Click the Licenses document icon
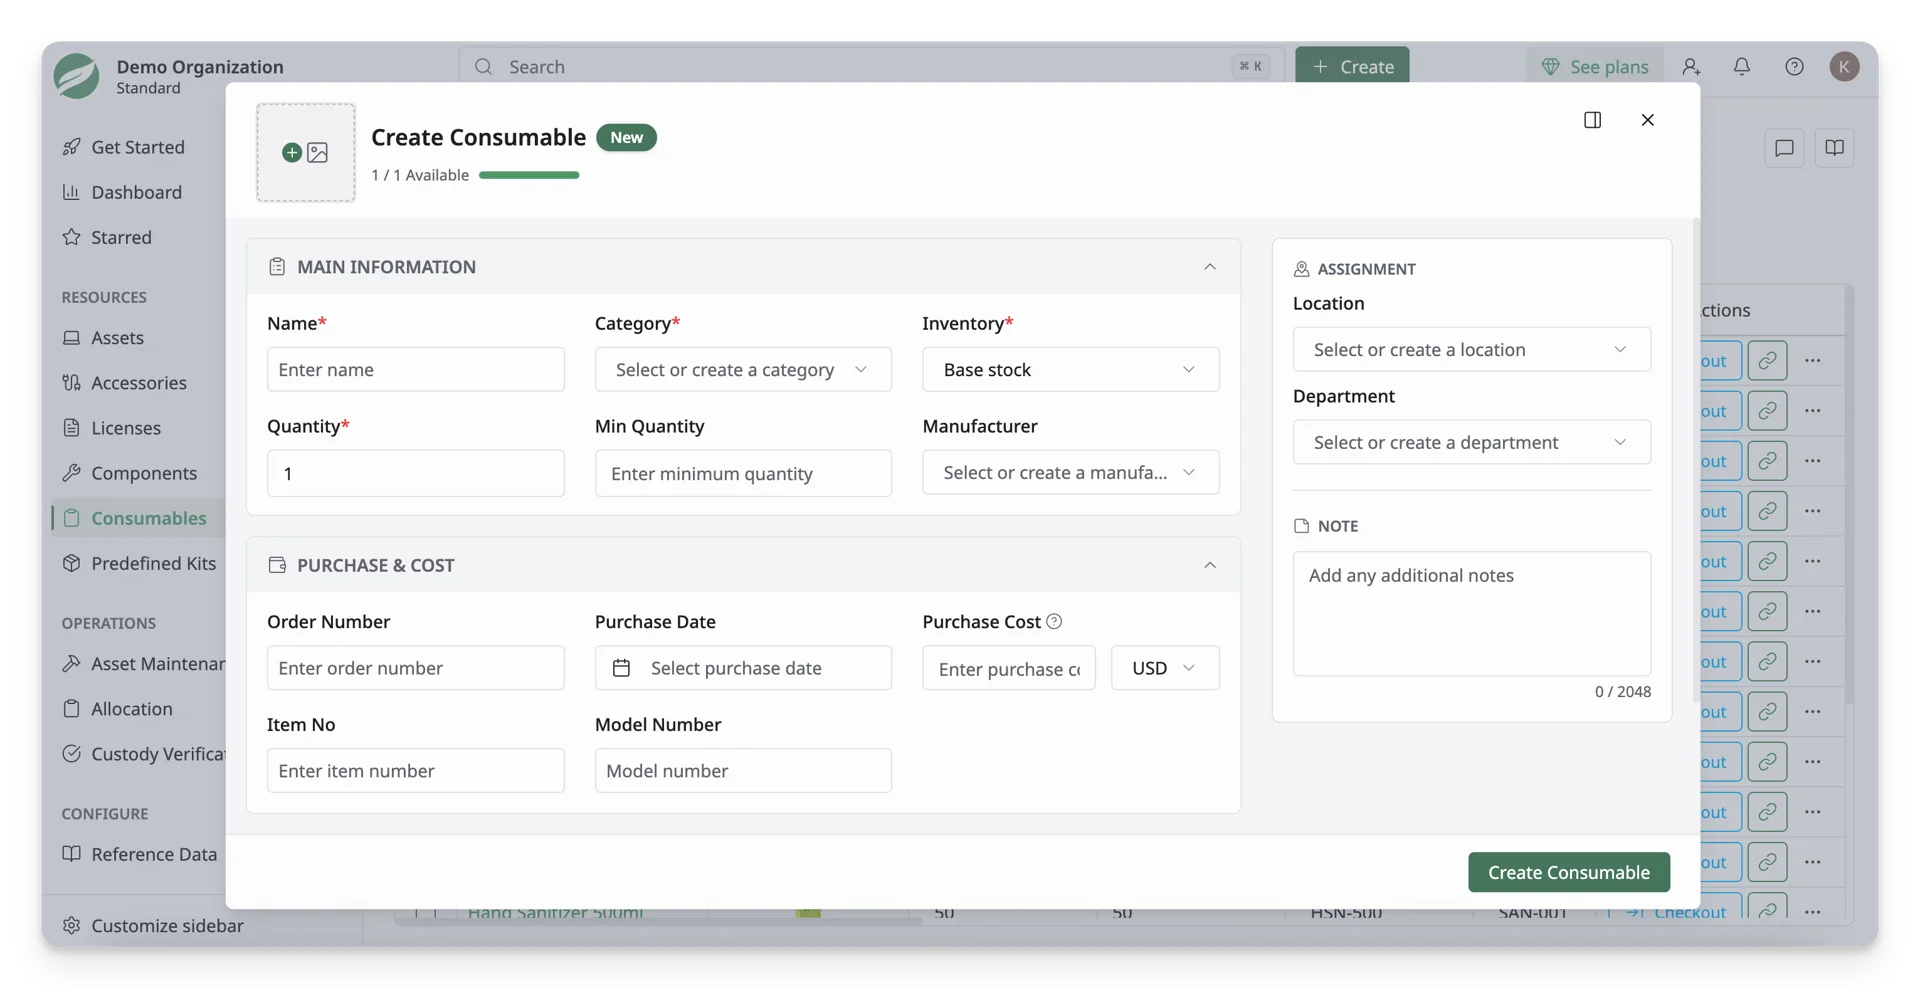 [71, 428]
